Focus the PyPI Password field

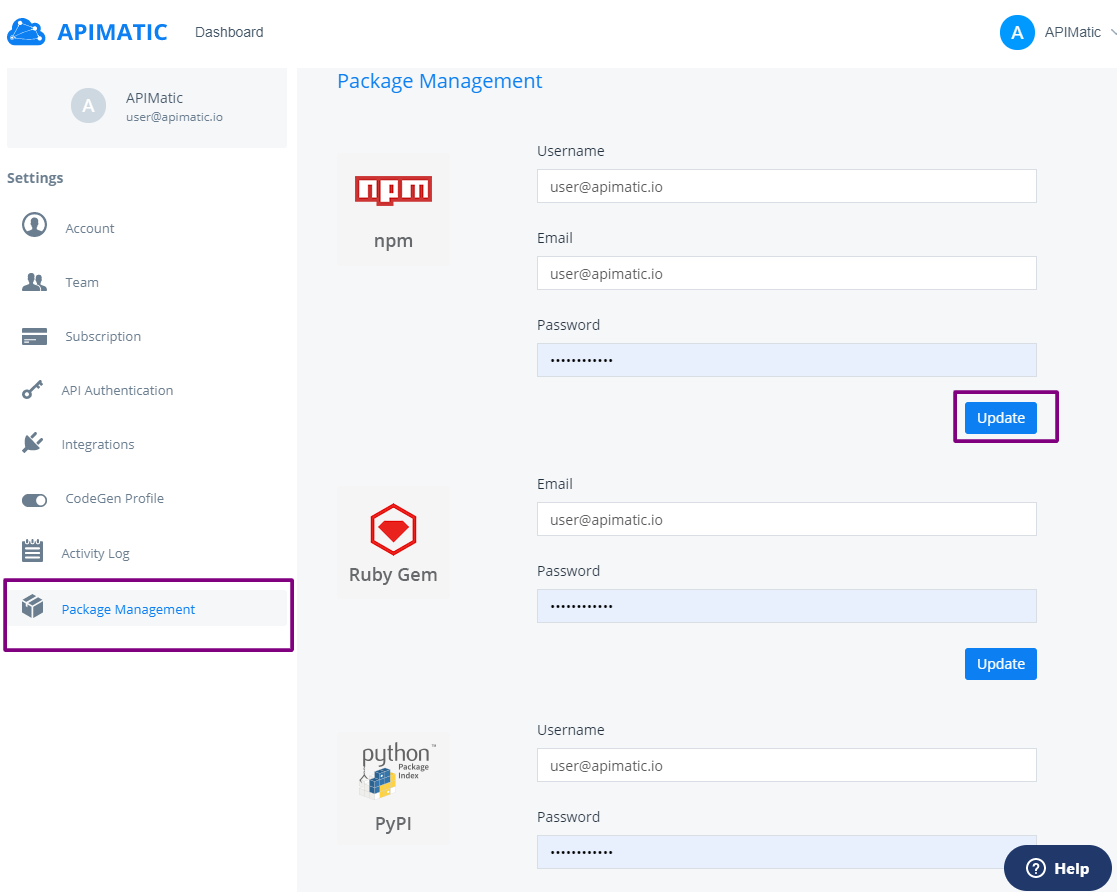(786, 852)
